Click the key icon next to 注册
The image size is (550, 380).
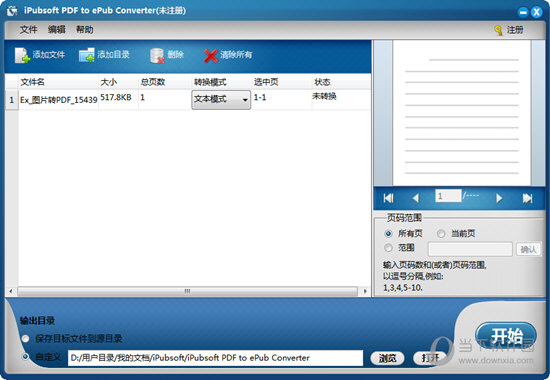click(498, 30)
